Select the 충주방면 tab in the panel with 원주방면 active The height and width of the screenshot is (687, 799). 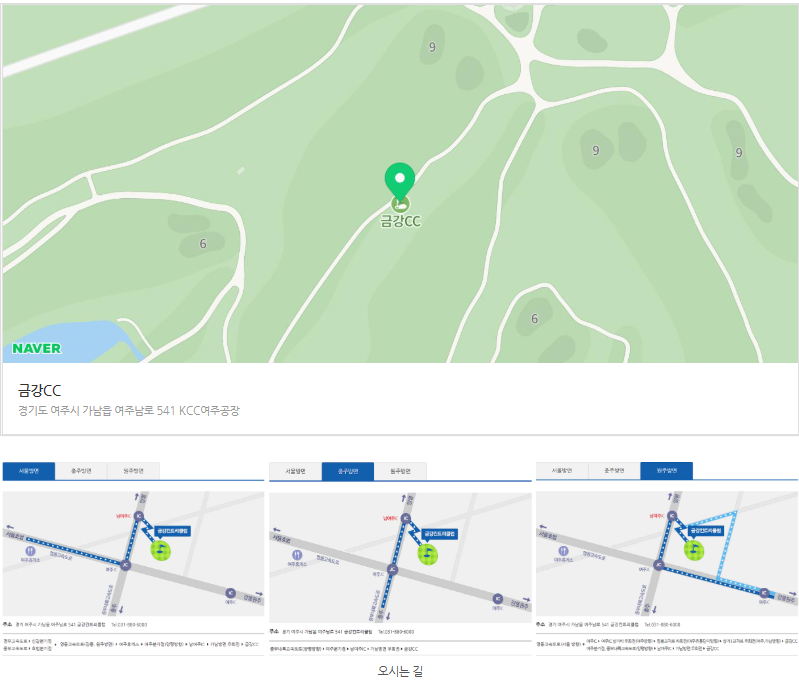[614, 471]
